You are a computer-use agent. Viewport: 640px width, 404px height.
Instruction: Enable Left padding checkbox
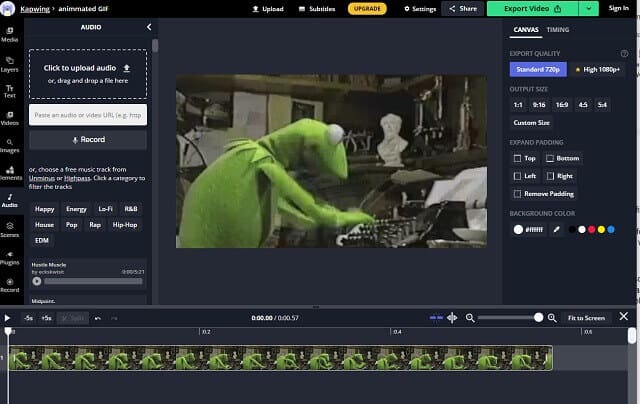coord(517,176)
